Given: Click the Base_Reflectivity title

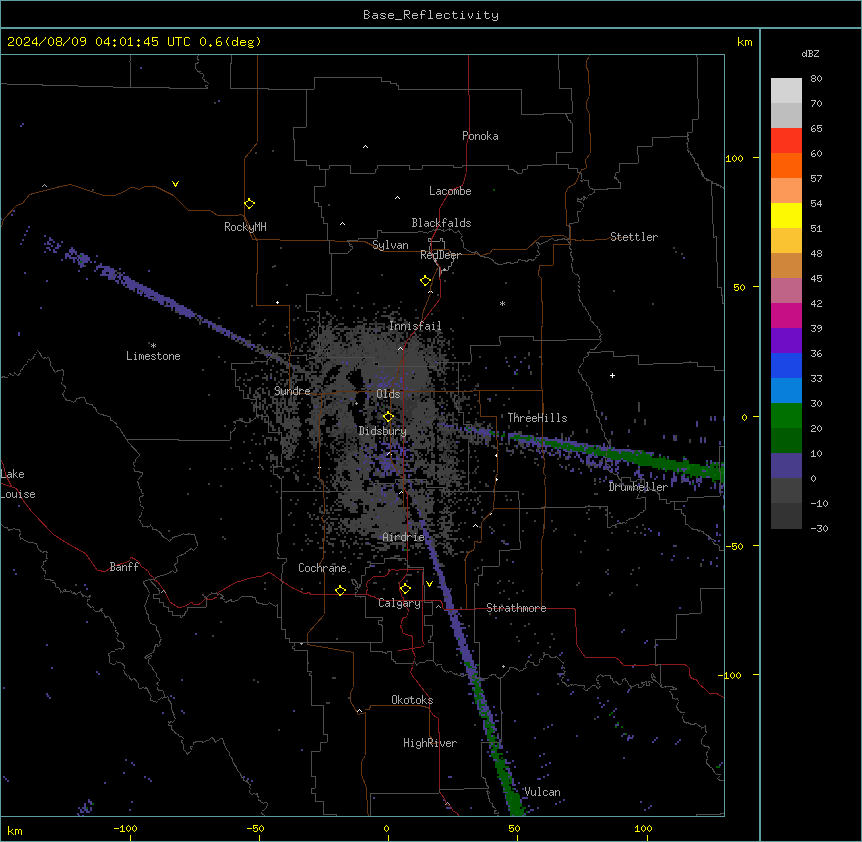Looking at the screenshot, I should pyautogui.click(x=431, y=15).
